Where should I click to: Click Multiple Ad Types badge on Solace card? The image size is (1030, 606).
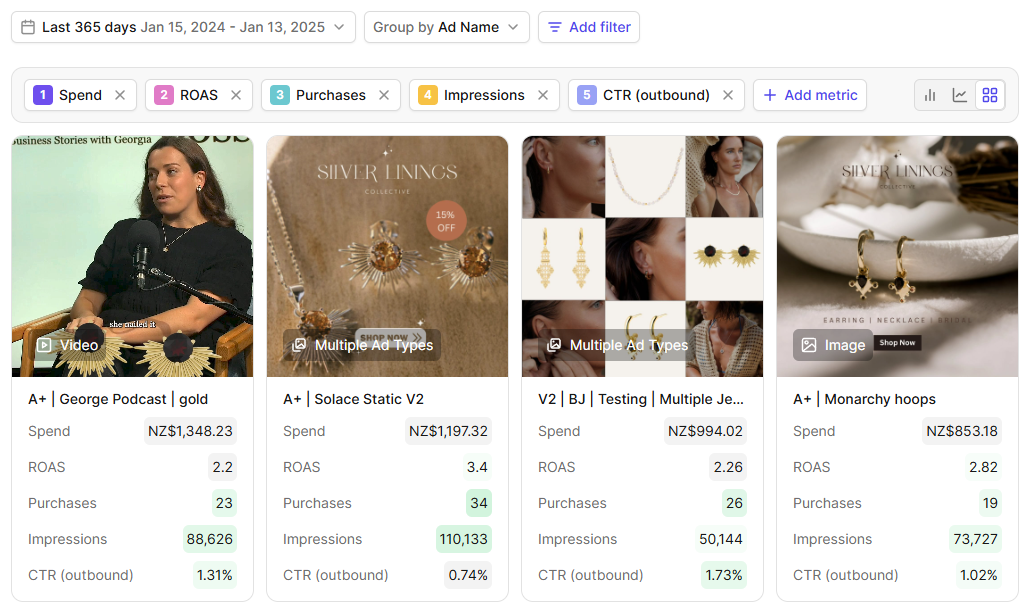point(362,345)
